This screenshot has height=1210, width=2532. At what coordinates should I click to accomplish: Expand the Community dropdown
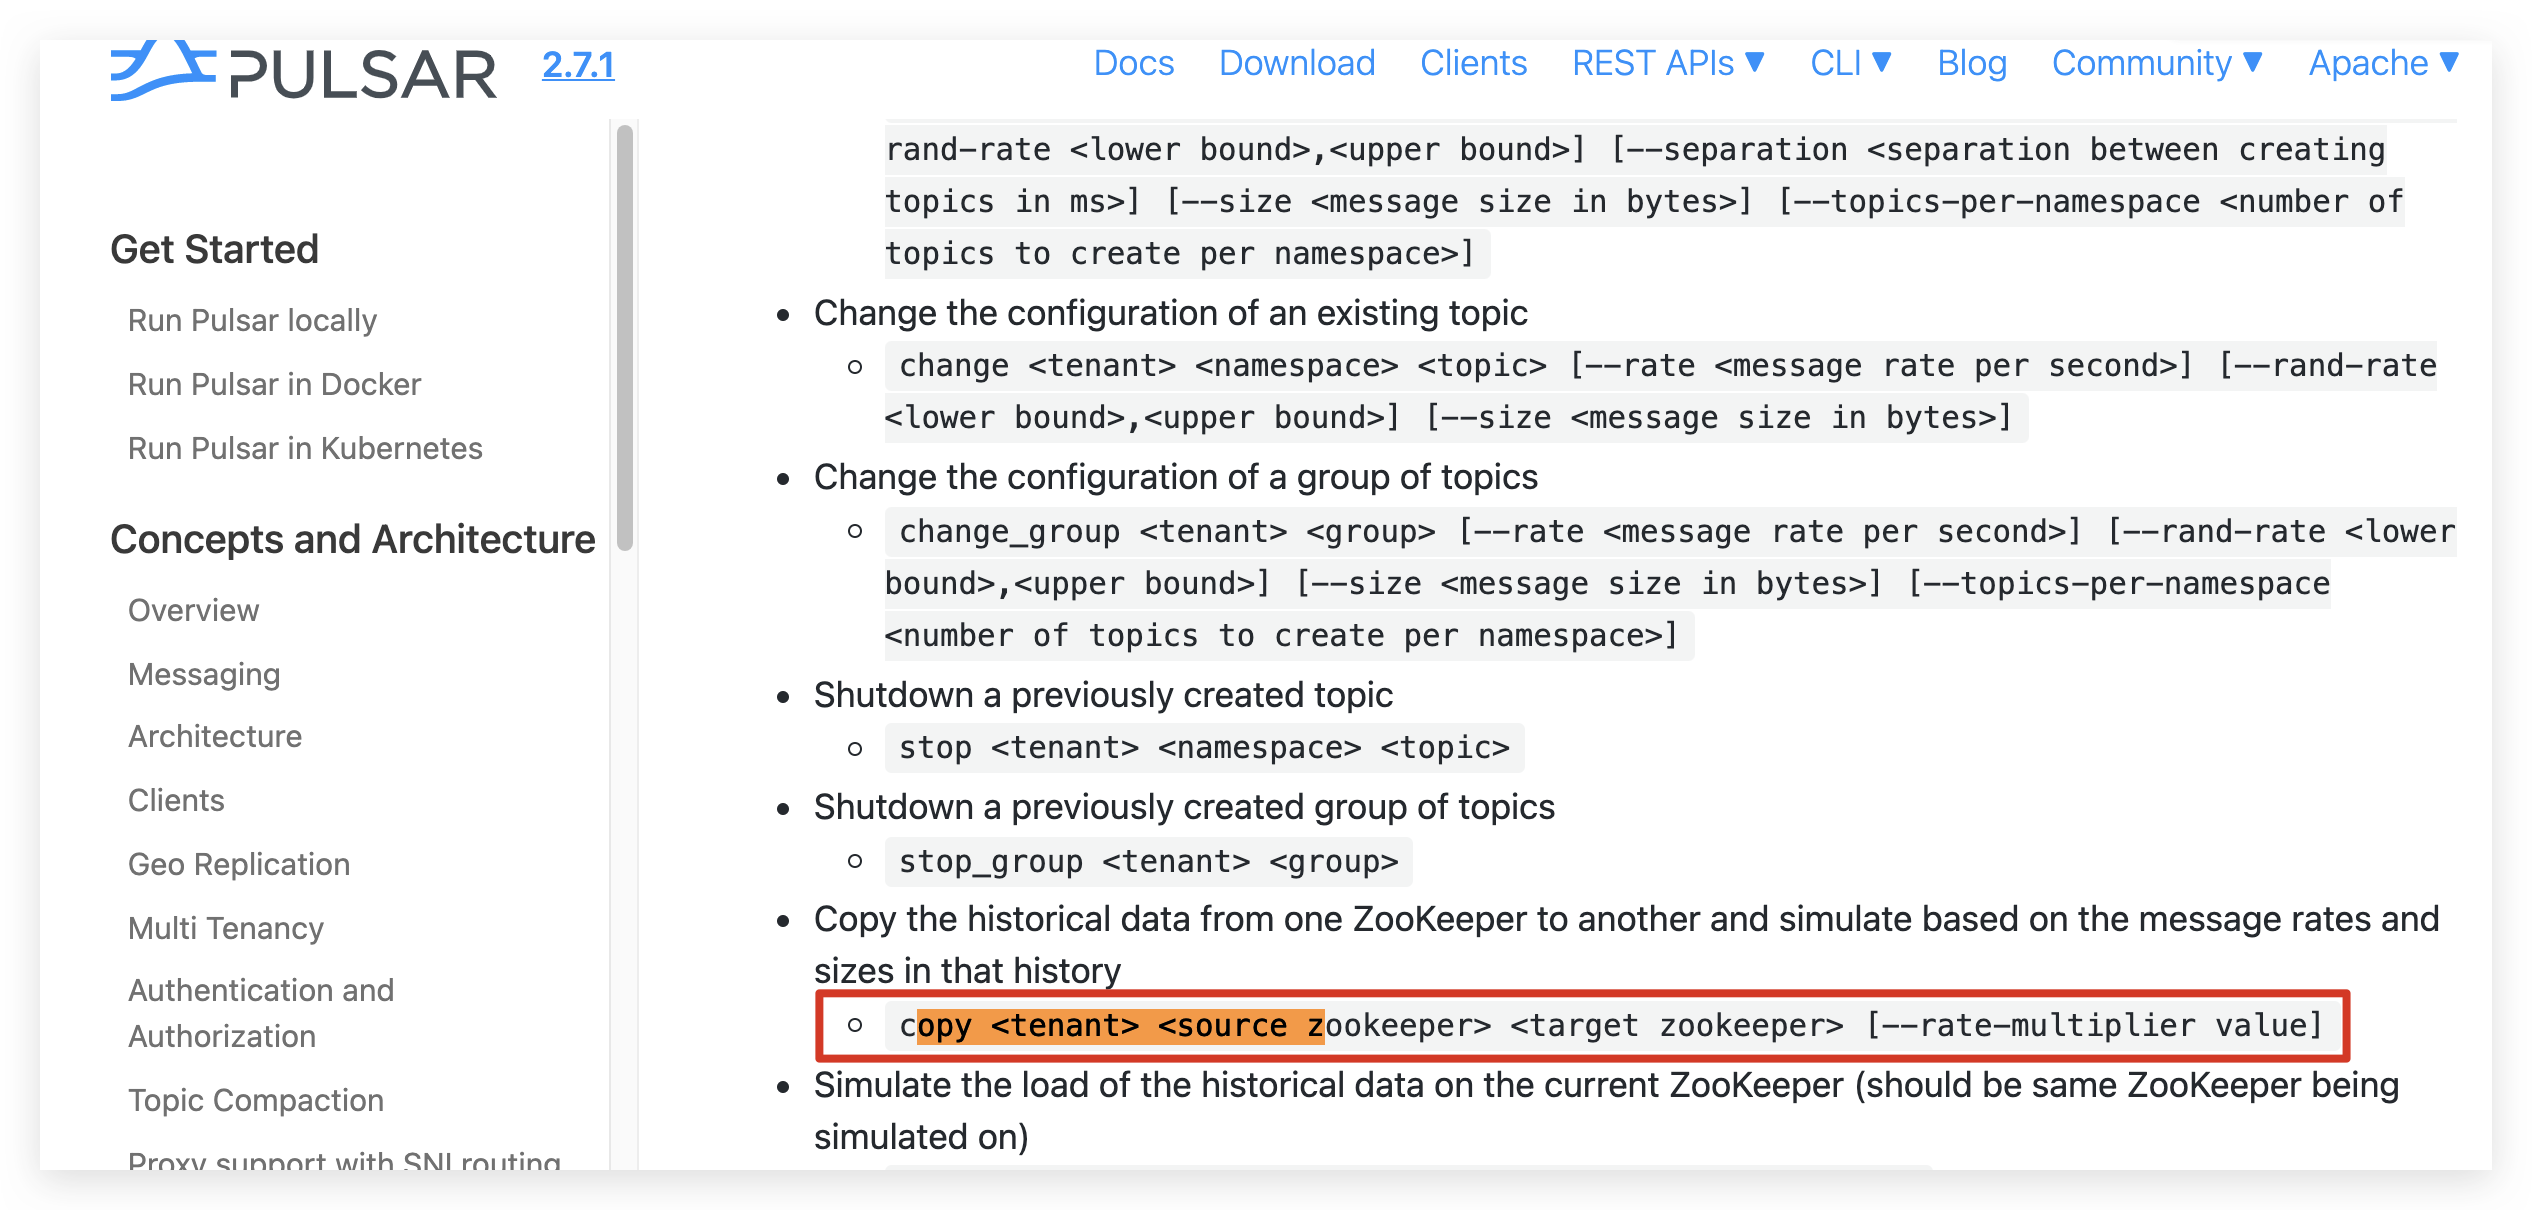[x=2156, y=63]
